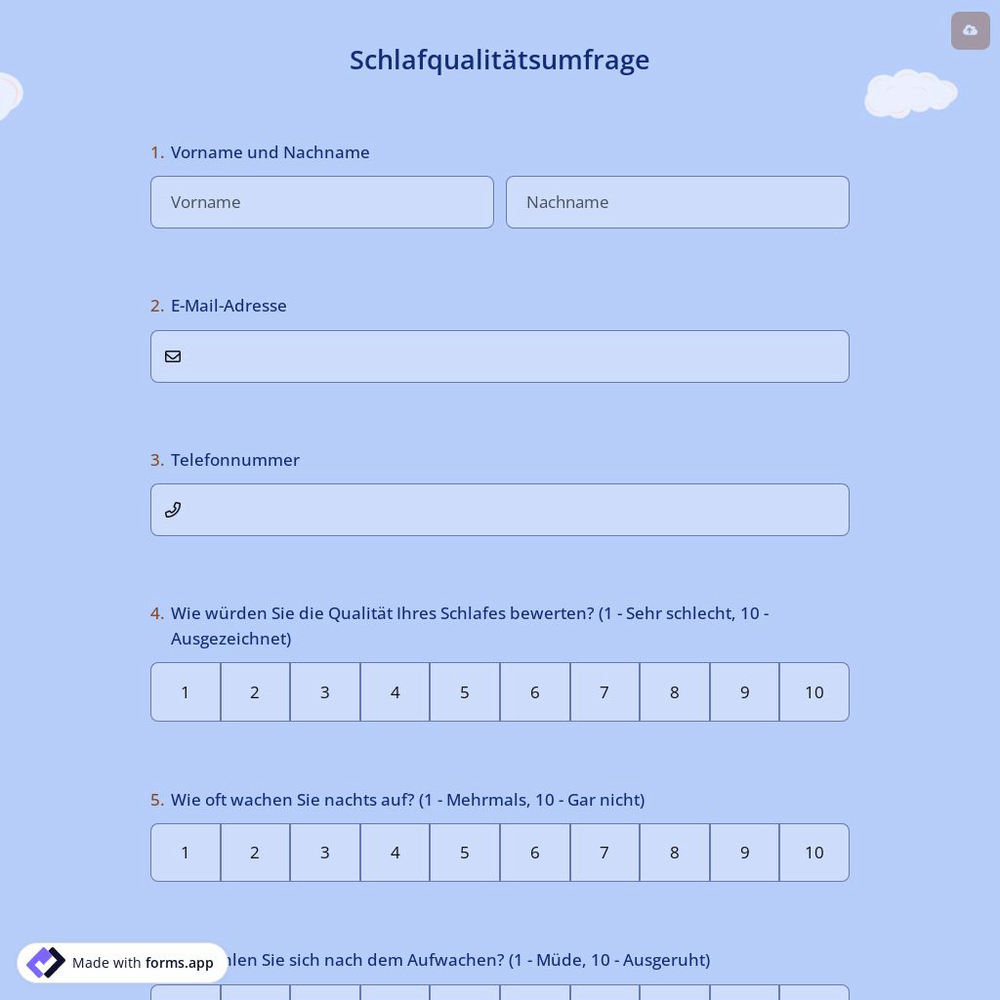Pick 6 on the 'Wie oft wachen Sie' scale

pyautogui.click(x=534, y=852)
